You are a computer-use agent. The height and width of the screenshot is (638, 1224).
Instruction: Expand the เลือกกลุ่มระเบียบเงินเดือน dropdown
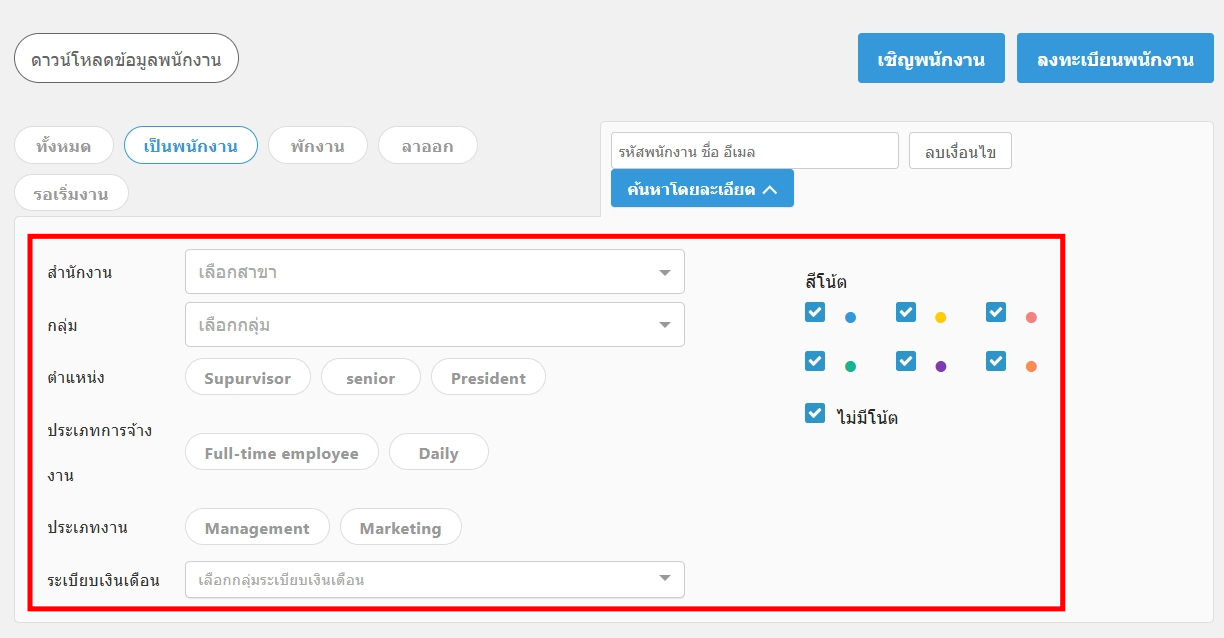[x=434, y=579]
